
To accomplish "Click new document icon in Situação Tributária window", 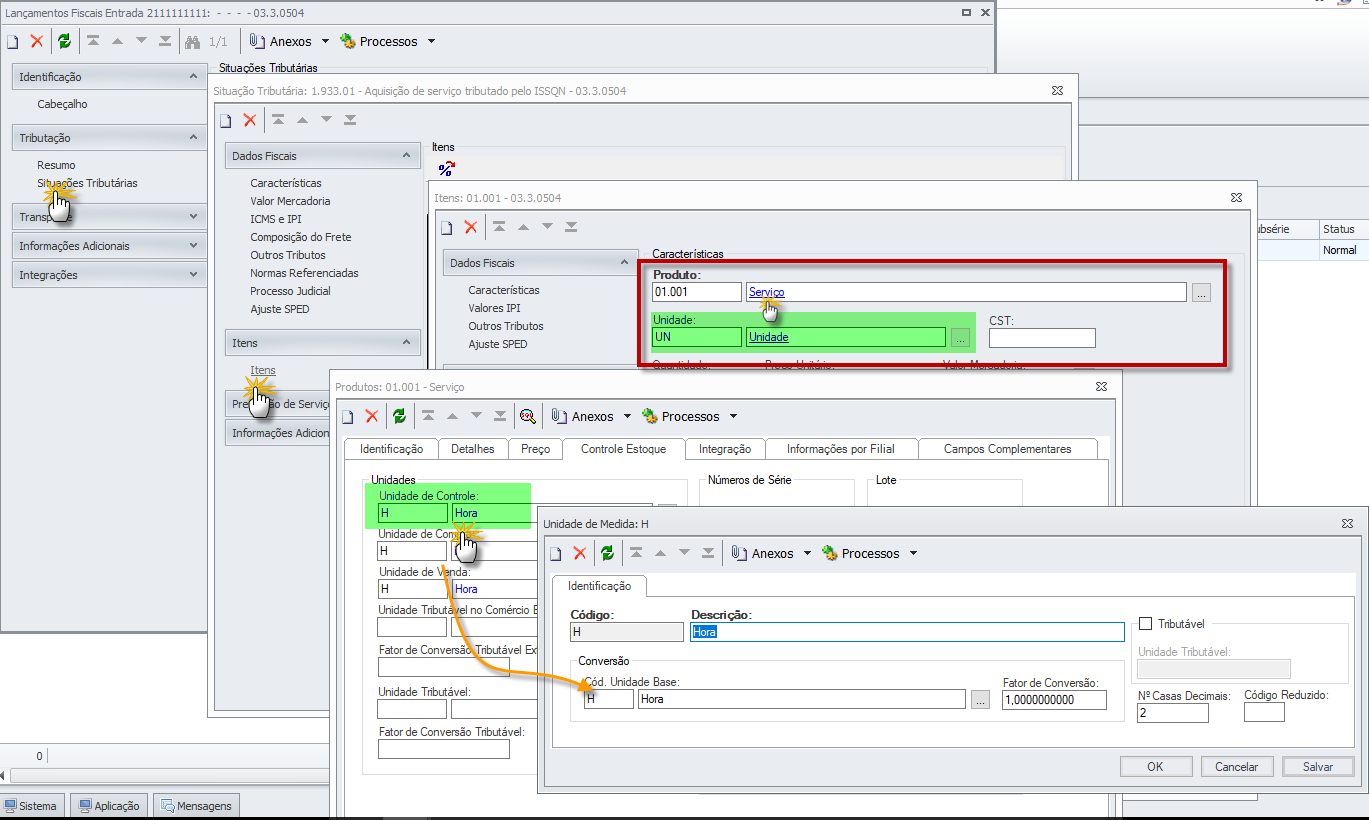I will [225, 120].
